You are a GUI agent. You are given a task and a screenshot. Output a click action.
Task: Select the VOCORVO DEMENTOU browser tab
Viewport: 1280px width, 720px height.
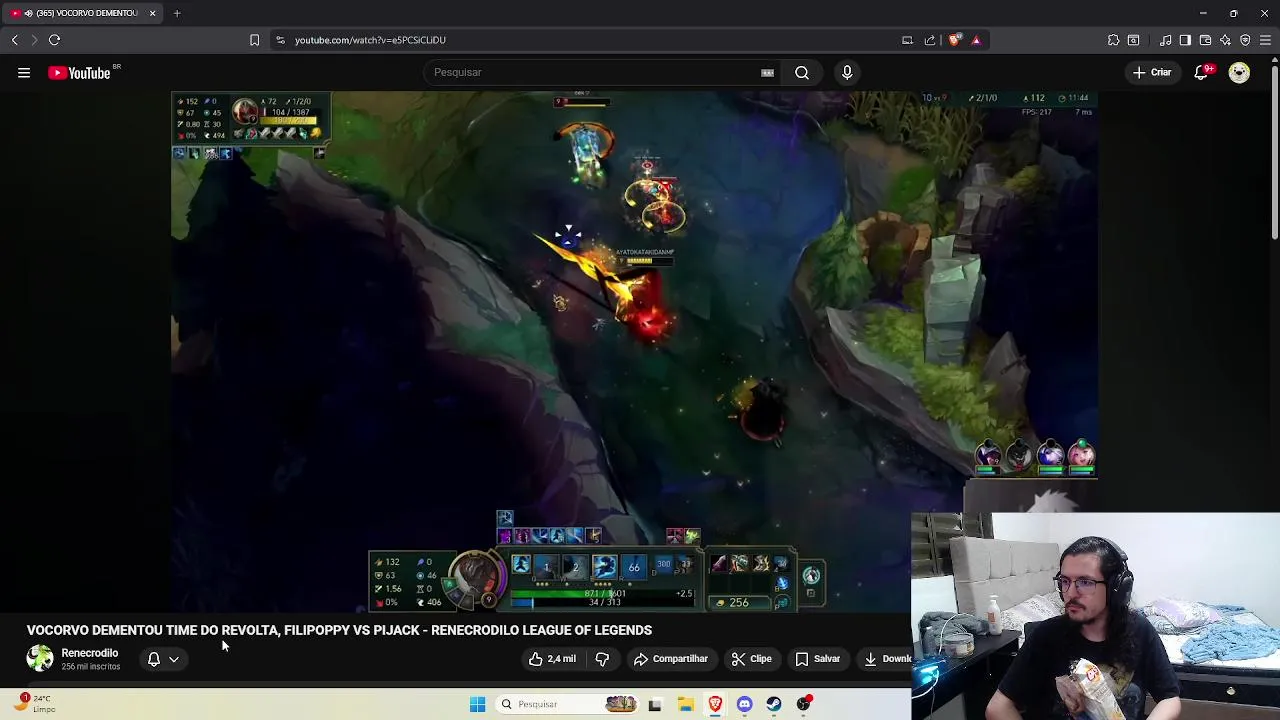(84, 13)
